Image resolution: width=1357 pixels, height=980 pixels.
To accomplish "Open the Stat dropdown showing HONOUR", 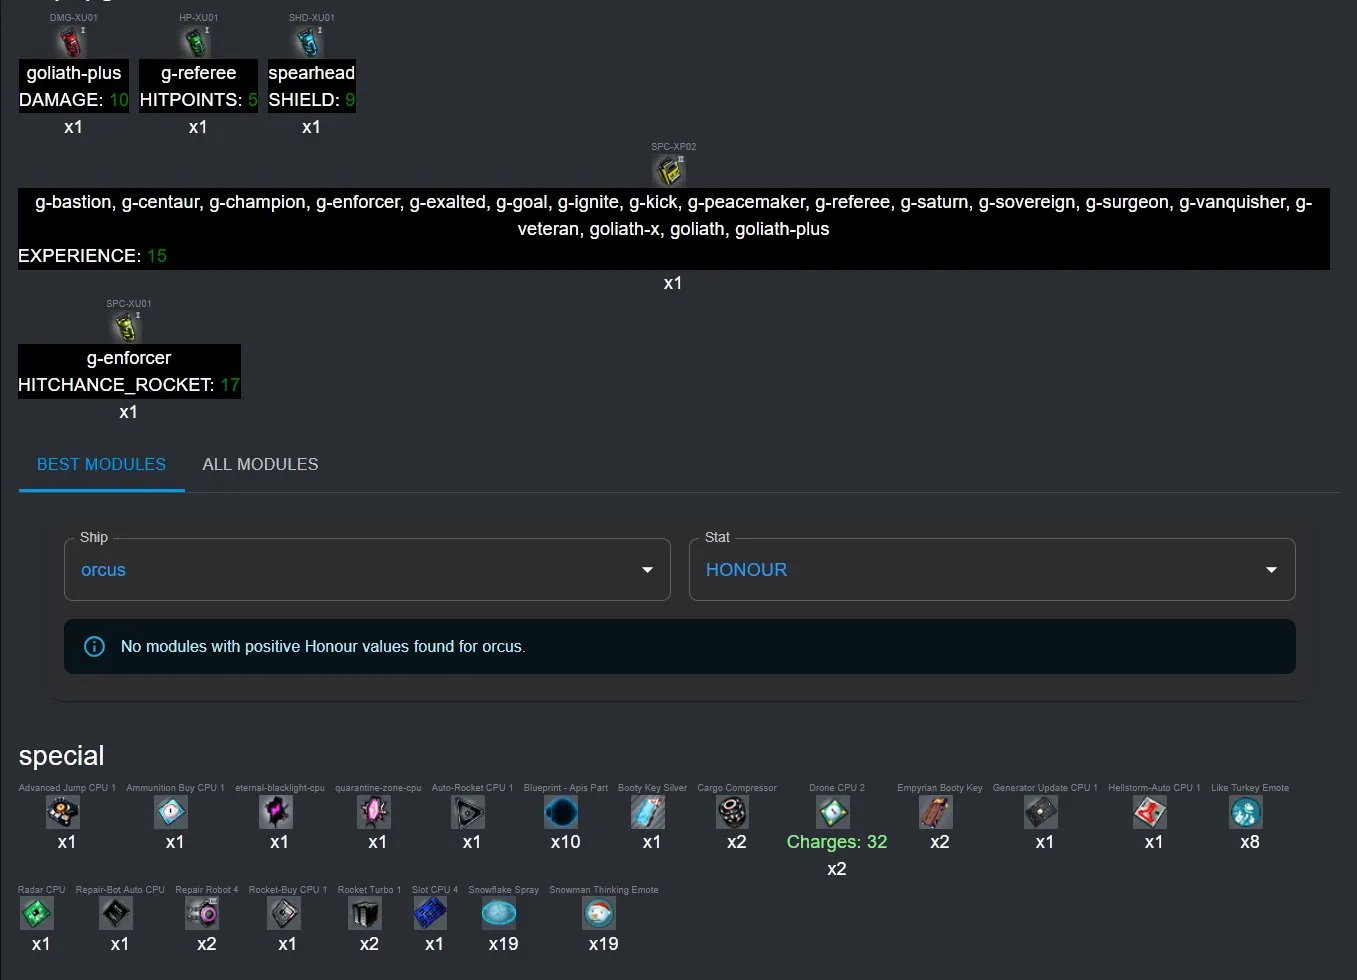I will click(992, 570).
